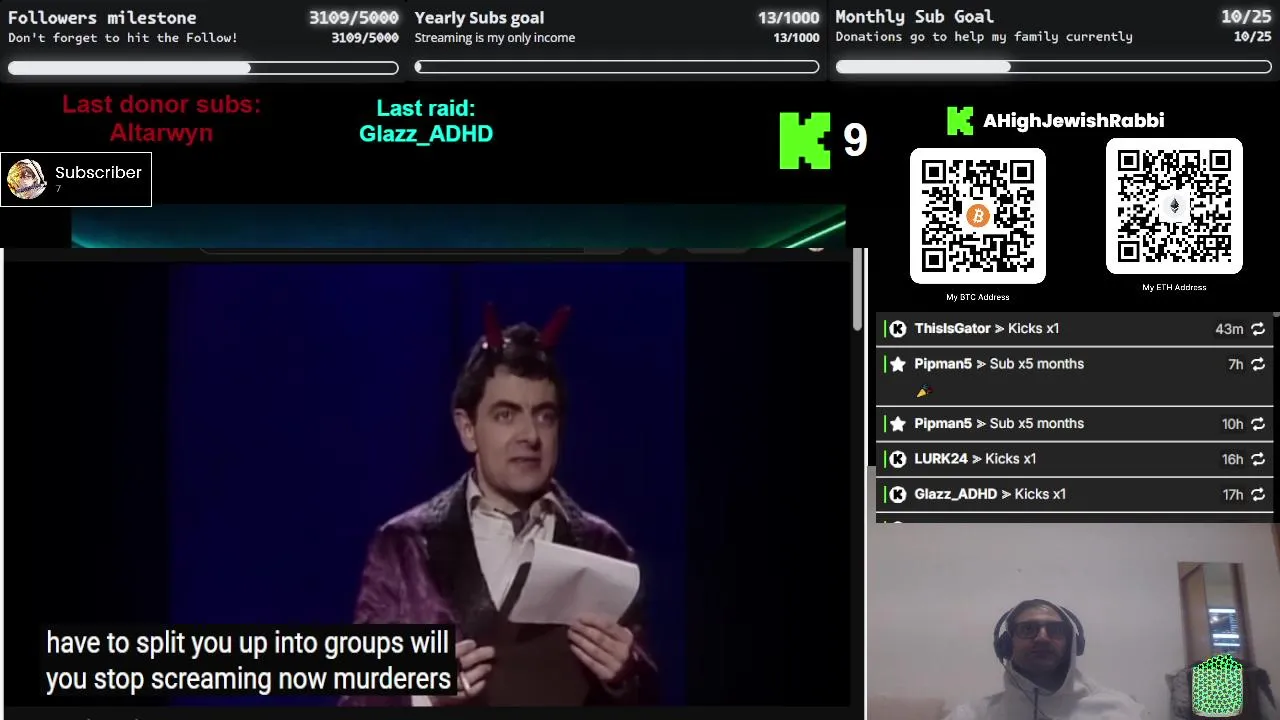Click the video panel vertical scrollbar

pyautogui.click(x=857, y=290)
